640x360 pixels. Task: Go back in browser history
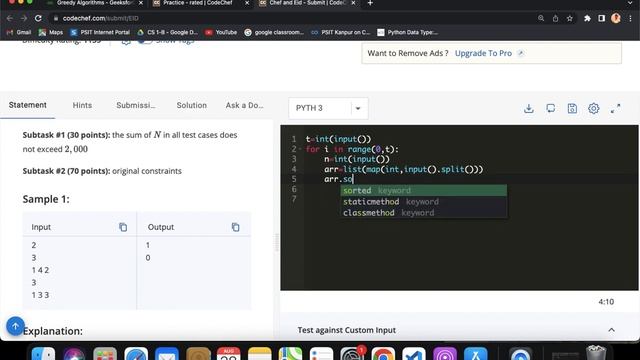click(10, 18)
